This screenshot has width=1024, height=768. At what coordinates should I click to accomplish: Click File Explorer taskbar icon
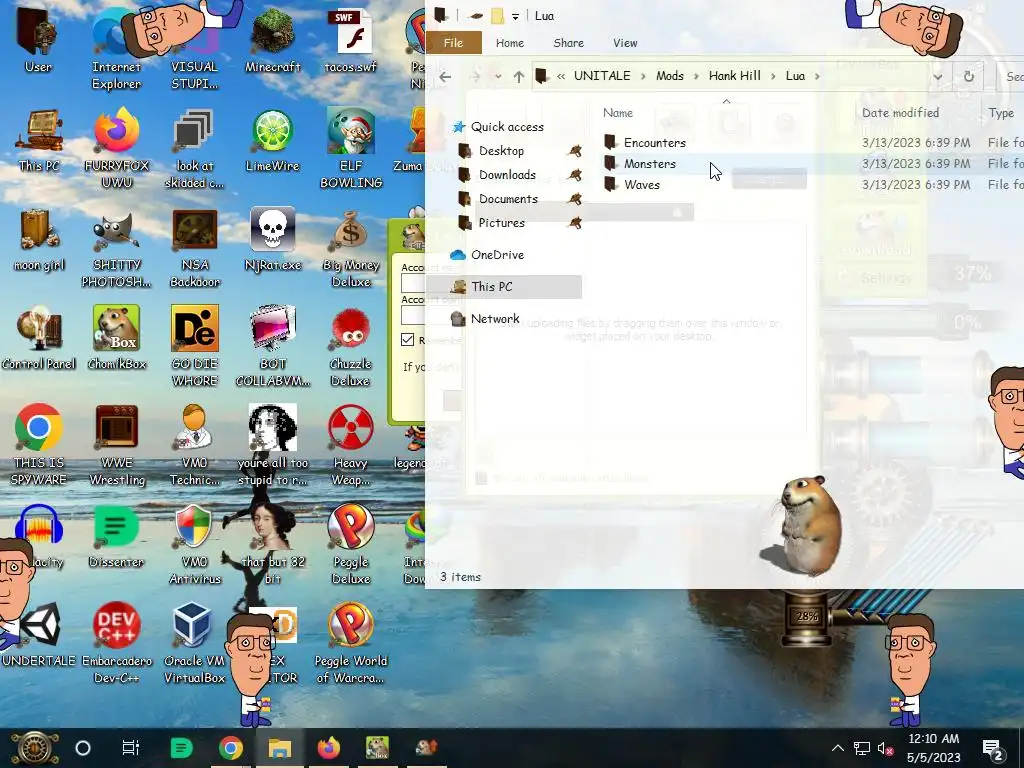coord(280,748)
